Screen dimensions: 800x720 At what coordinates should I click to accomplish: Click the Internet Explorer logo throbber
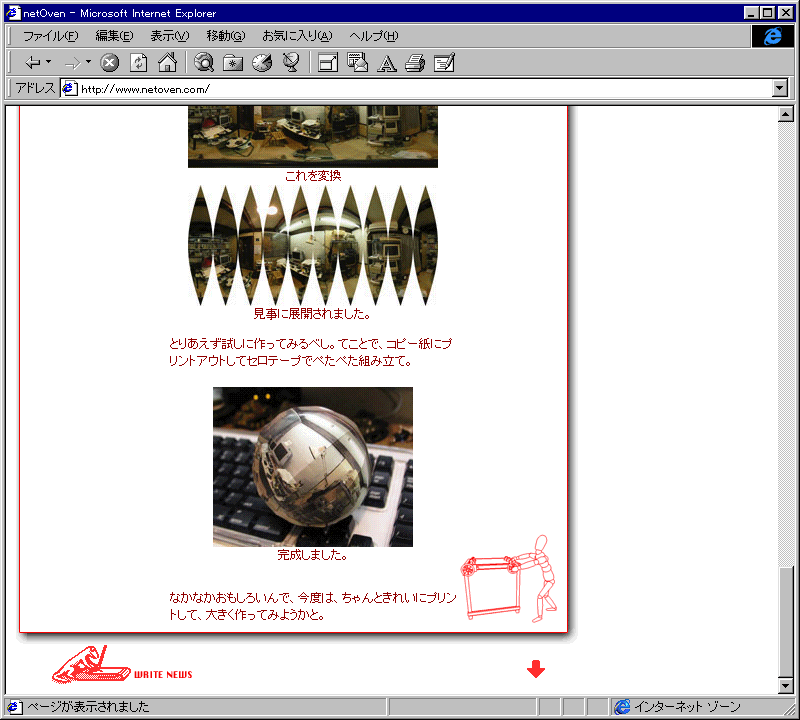point(772,36)
